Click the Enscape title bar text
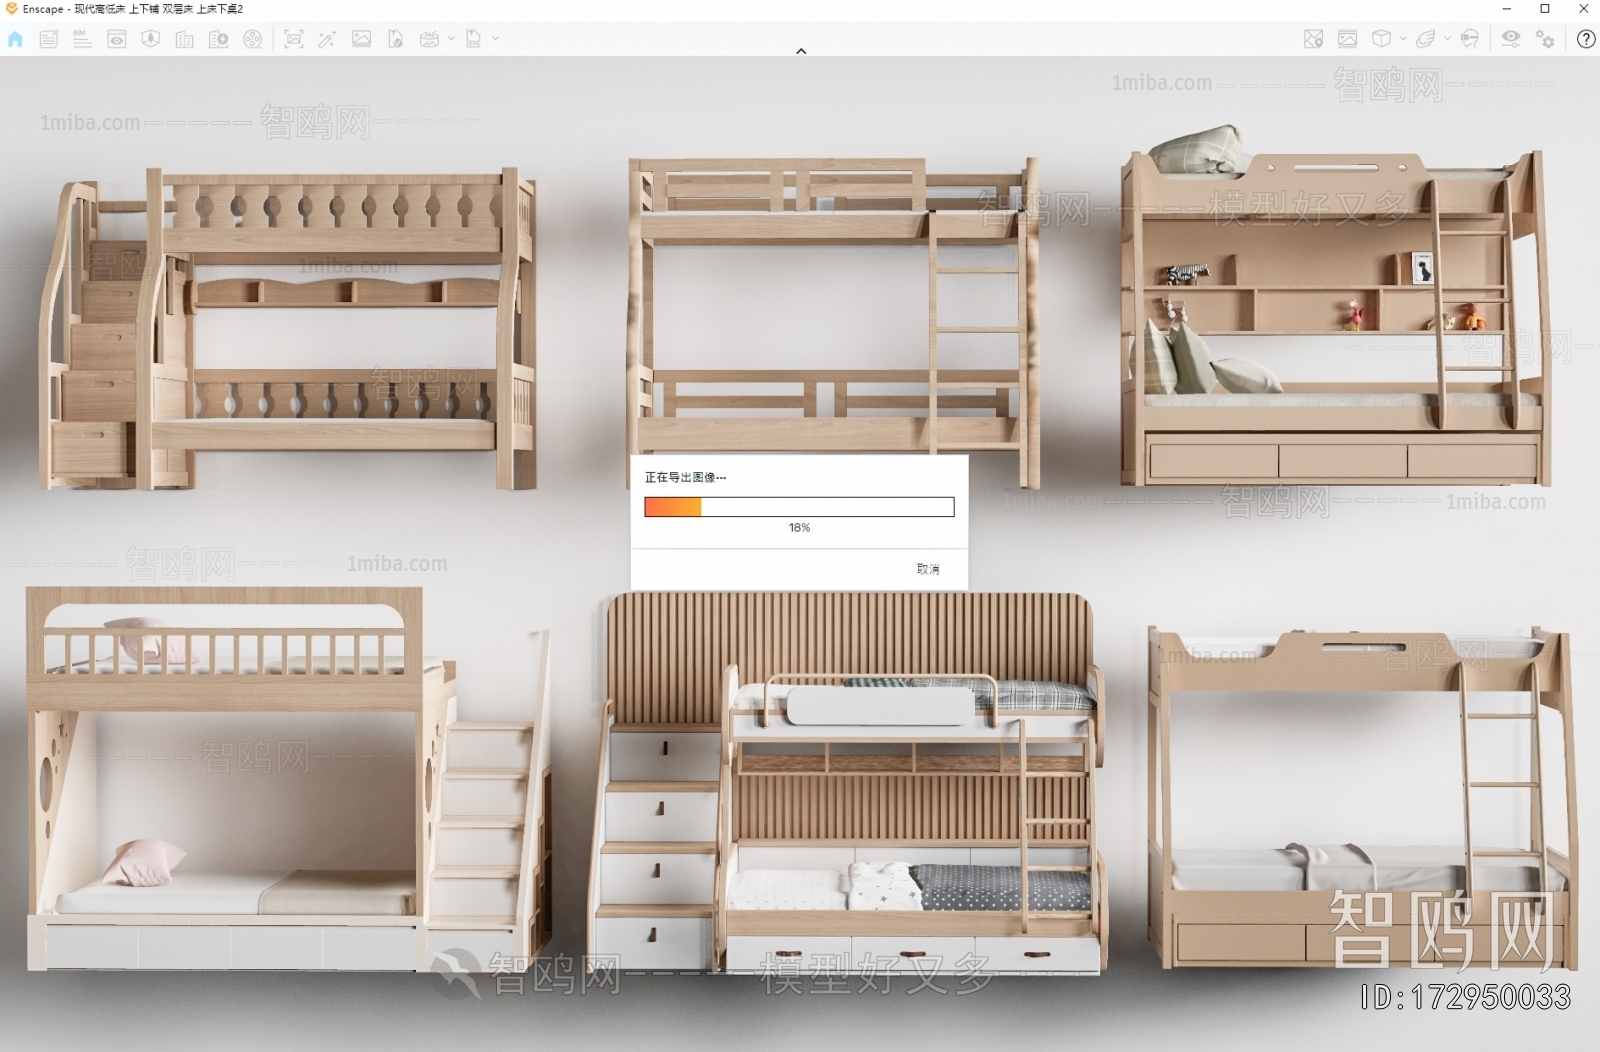This screenshot has height=1052, width=1600. 130,9
